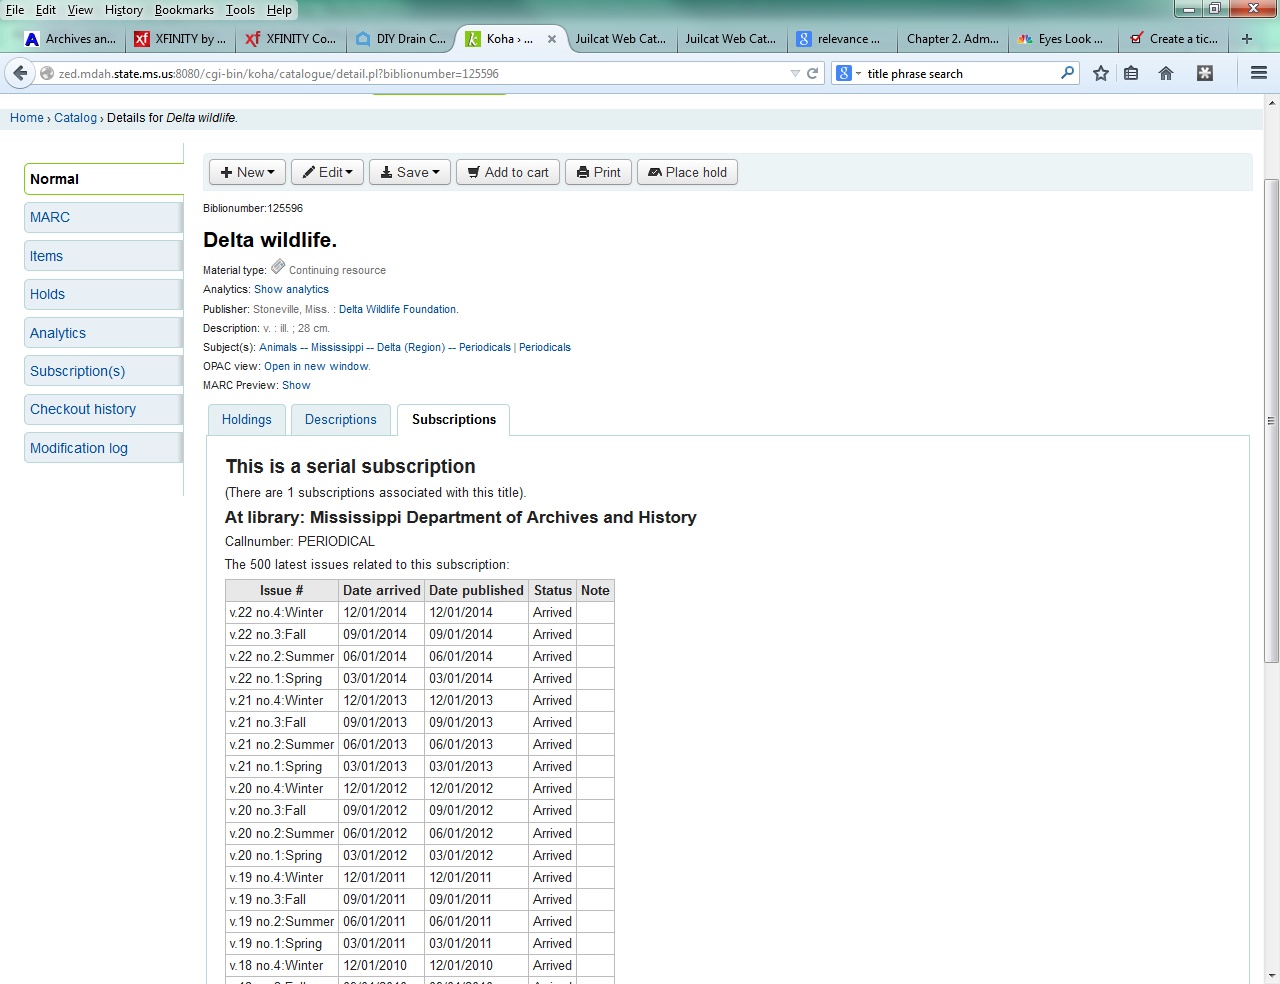Screen dimensions: 1280x984
Task: Click the browser back arrow button
Action: [20, 73]
